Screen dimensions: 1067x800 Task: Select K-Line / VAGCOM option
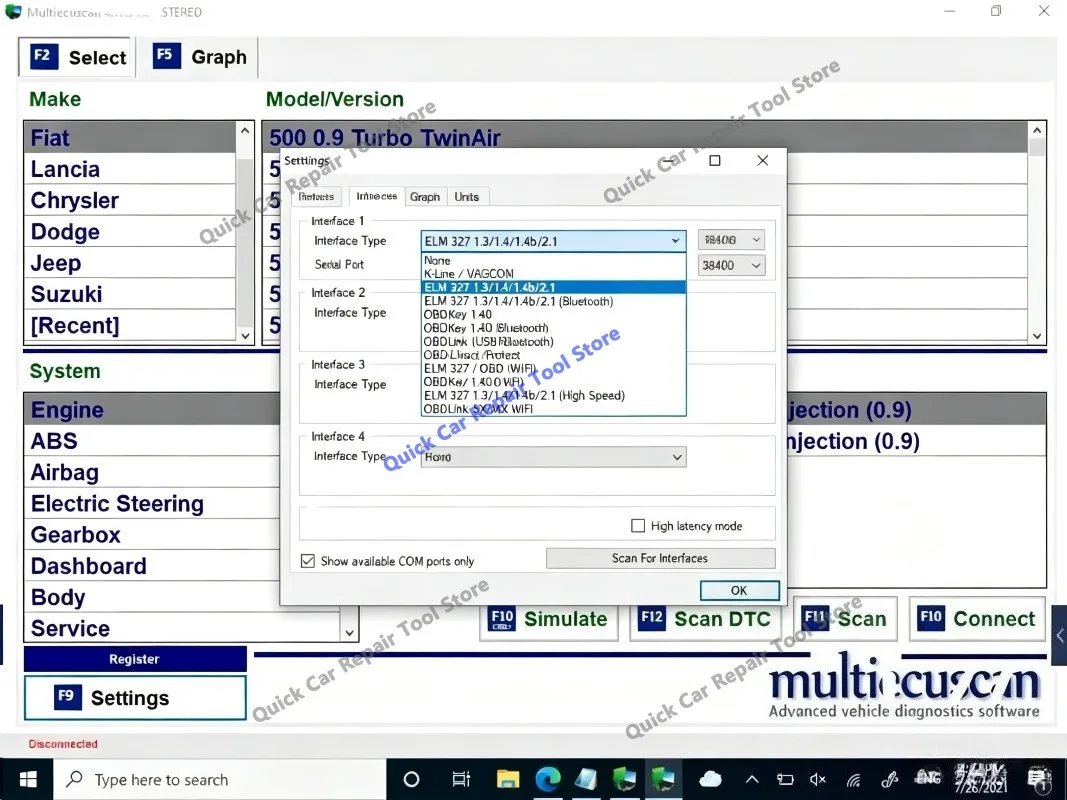click(553, 273)
